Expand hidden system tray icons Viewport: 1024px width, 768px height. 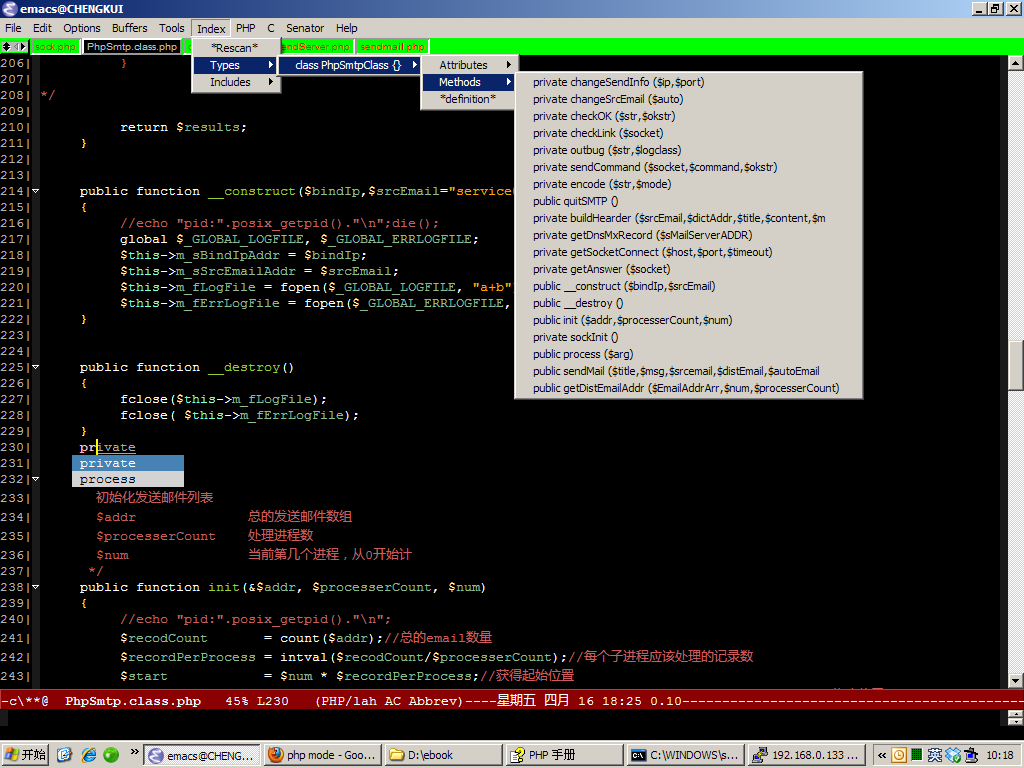point(882,756)
